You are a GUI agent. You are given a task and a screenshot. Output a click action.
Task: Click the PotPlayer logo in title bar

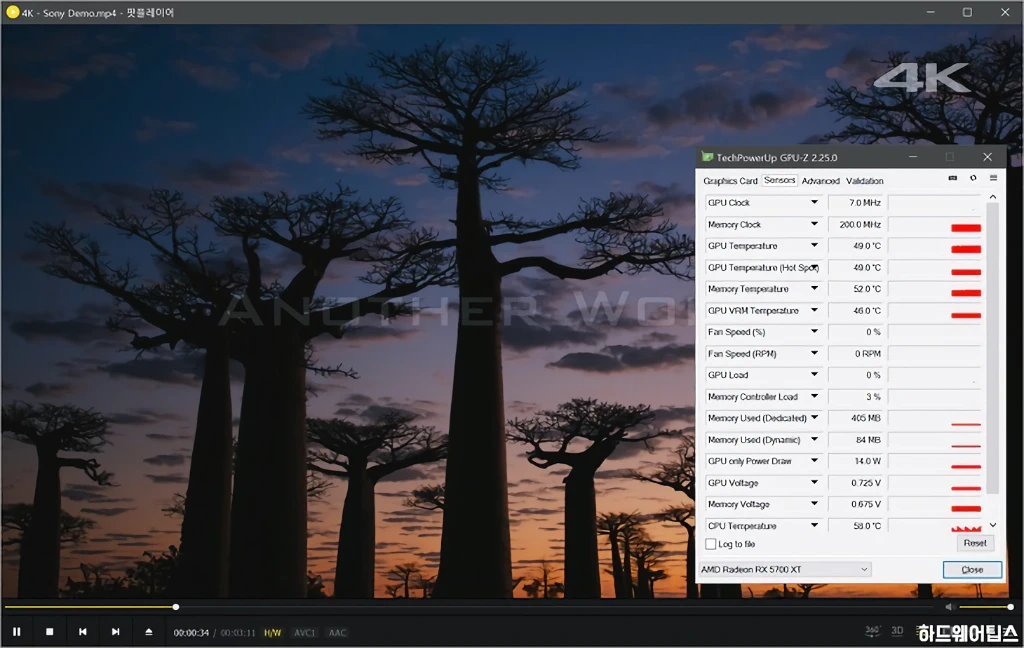[x=12, y=12]
